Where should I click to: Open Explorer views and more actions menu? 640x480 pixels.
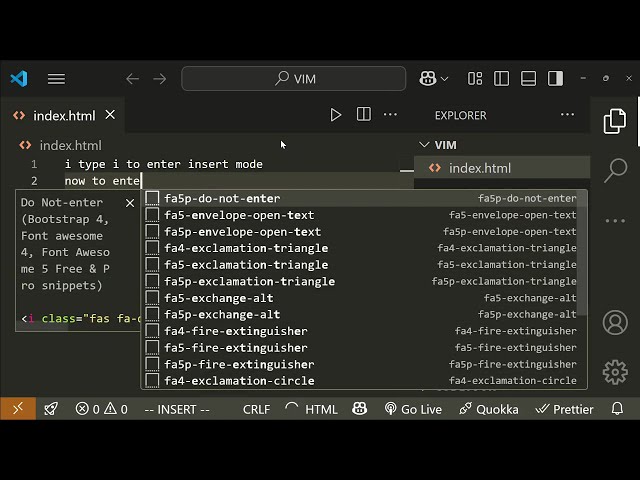(x=567, y=115)
